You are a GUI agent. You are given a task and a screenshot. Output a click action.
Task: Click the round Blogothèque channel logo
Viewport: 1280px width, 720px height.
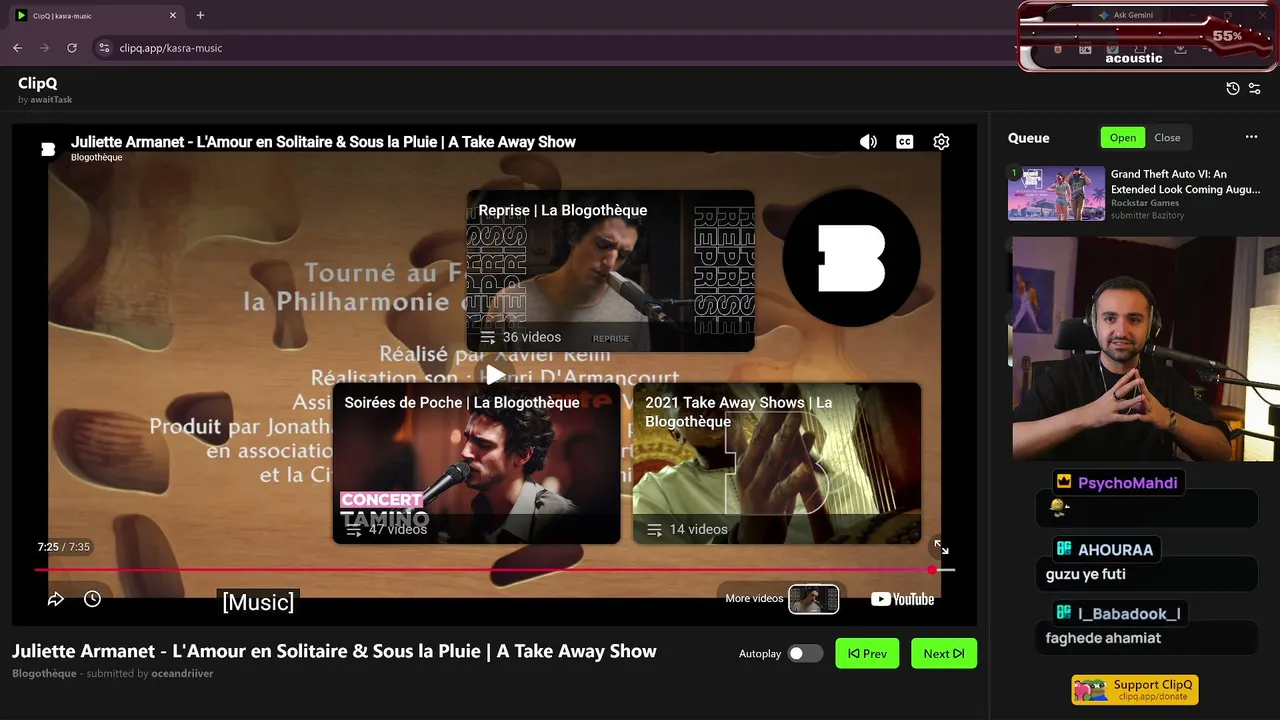(x=851, y=258)
